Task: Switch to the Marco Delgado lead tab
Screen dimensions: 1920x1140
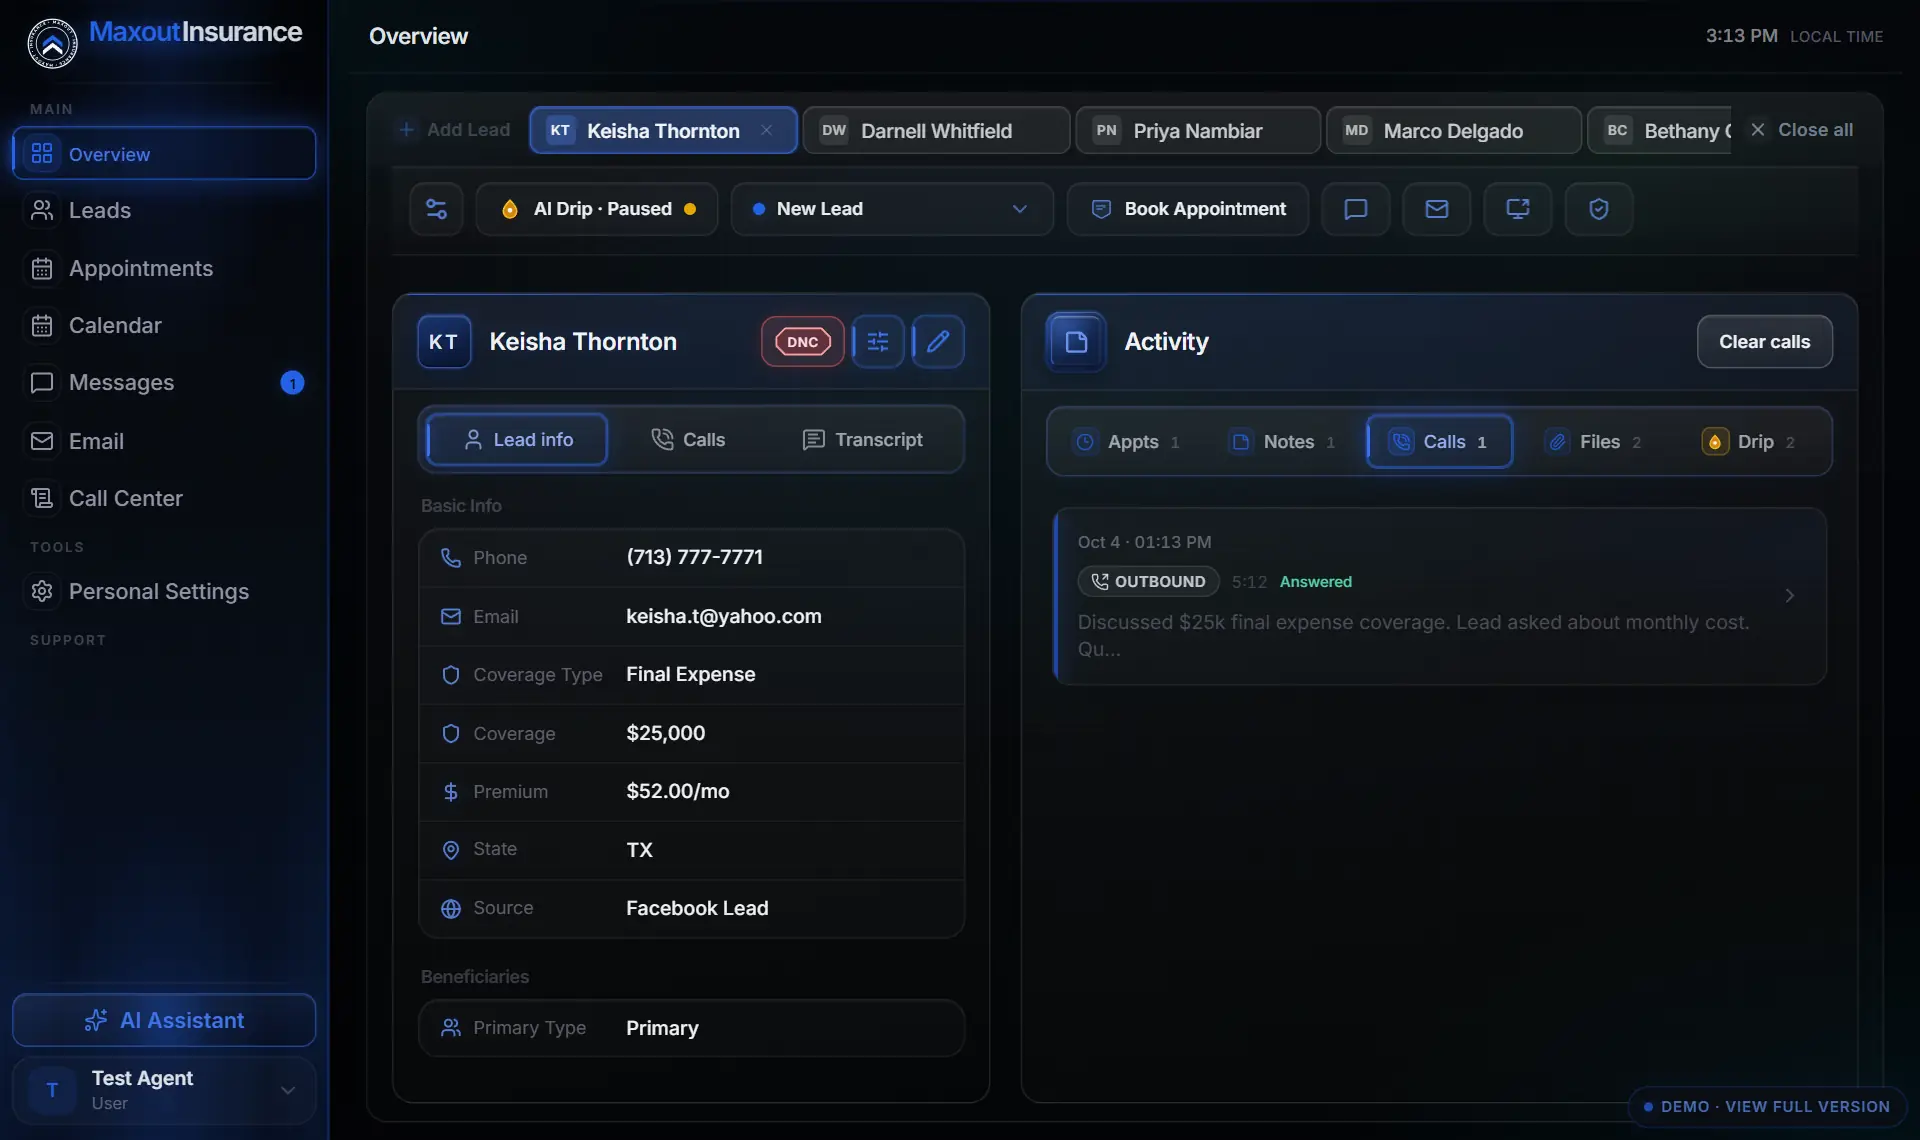Action: tap(1453, 130)
